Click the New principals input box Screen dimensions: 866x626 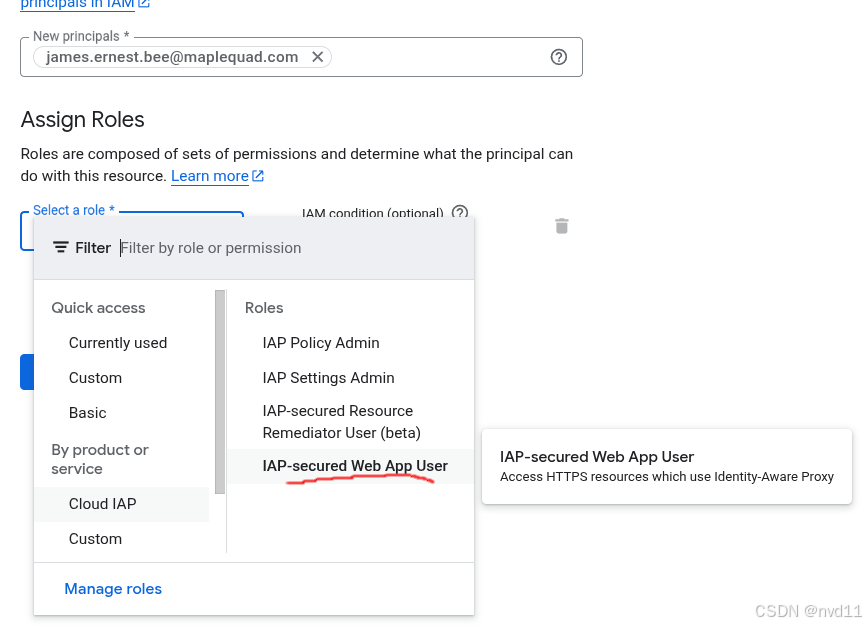point(301,57)
